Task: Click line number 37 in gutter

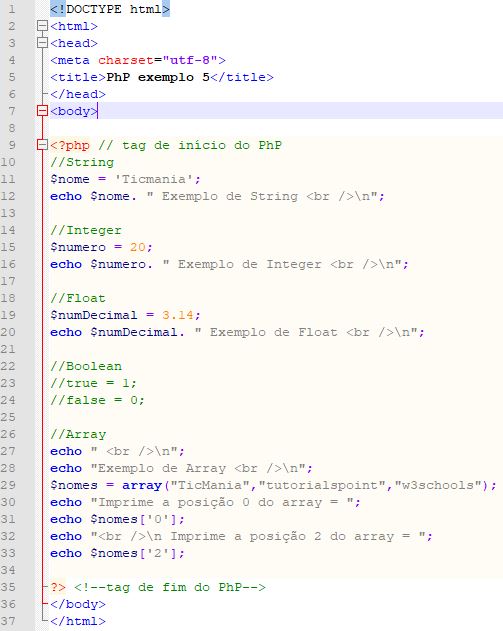Action: (8, 621)
